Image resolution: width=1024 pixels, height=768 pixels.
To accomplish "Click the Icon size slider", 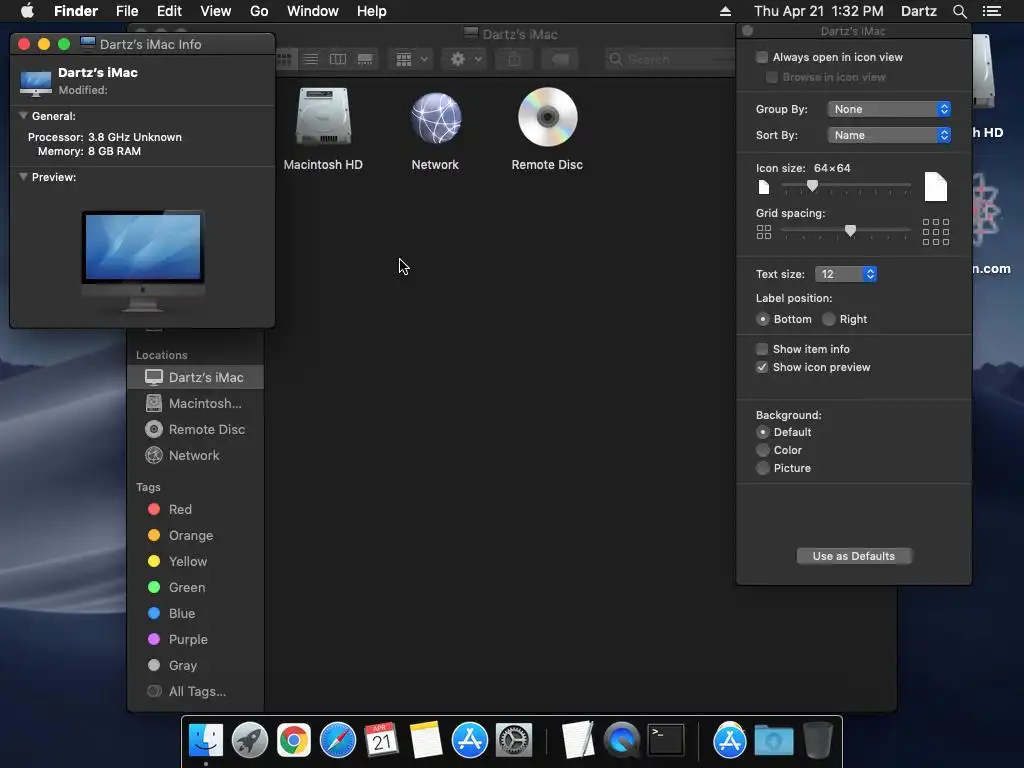I will pyautogui.click(x=846, y=186).
